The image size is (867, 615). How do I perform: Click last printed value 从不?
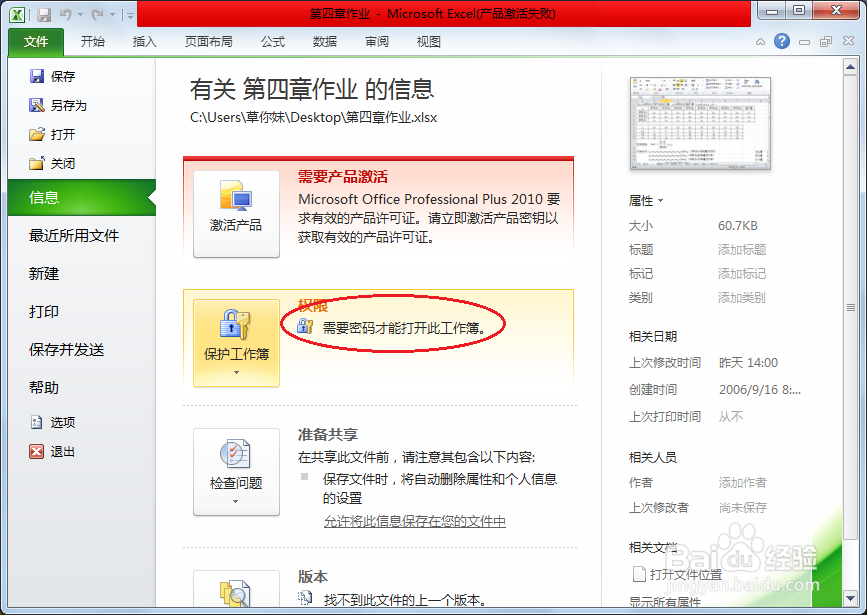click(x=730, y=416)
